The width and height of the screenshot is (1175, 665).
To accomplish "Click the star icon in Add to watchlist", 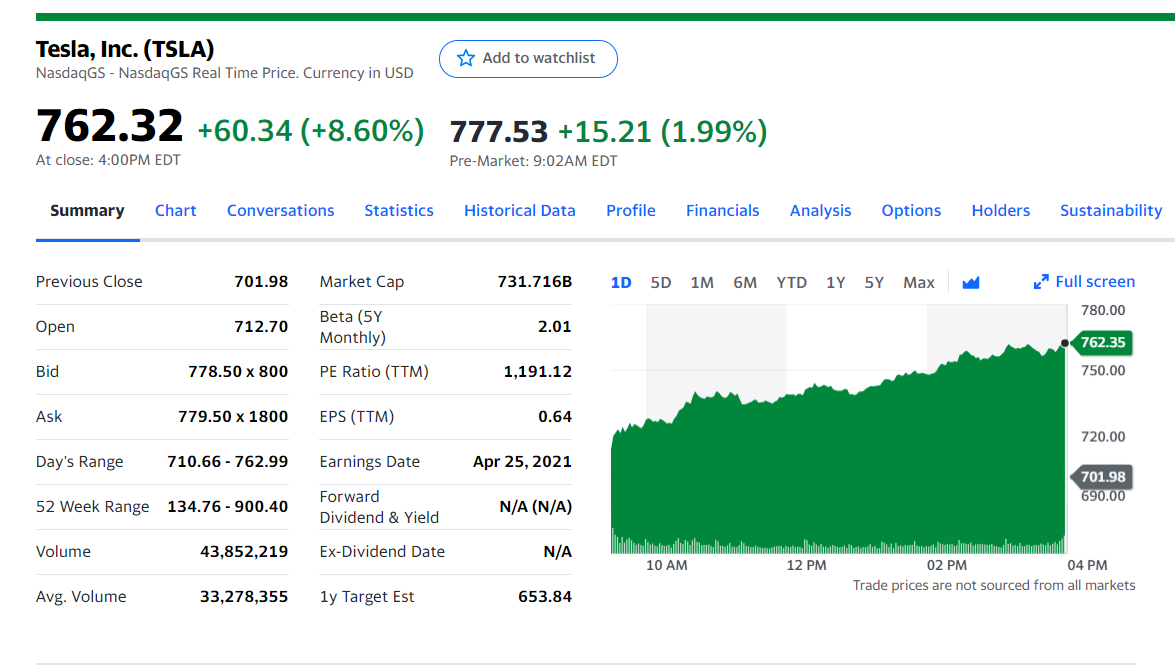I will [x=465, y=58].
